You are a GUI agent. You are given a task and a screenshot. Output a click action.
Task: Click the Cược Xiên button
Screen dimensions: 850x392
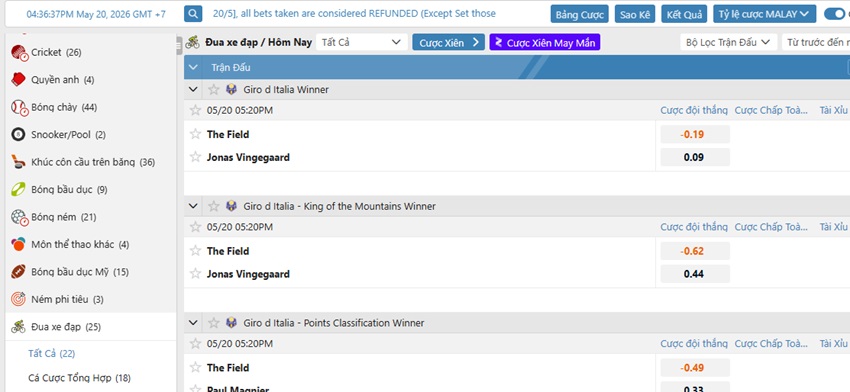[448, 42]
